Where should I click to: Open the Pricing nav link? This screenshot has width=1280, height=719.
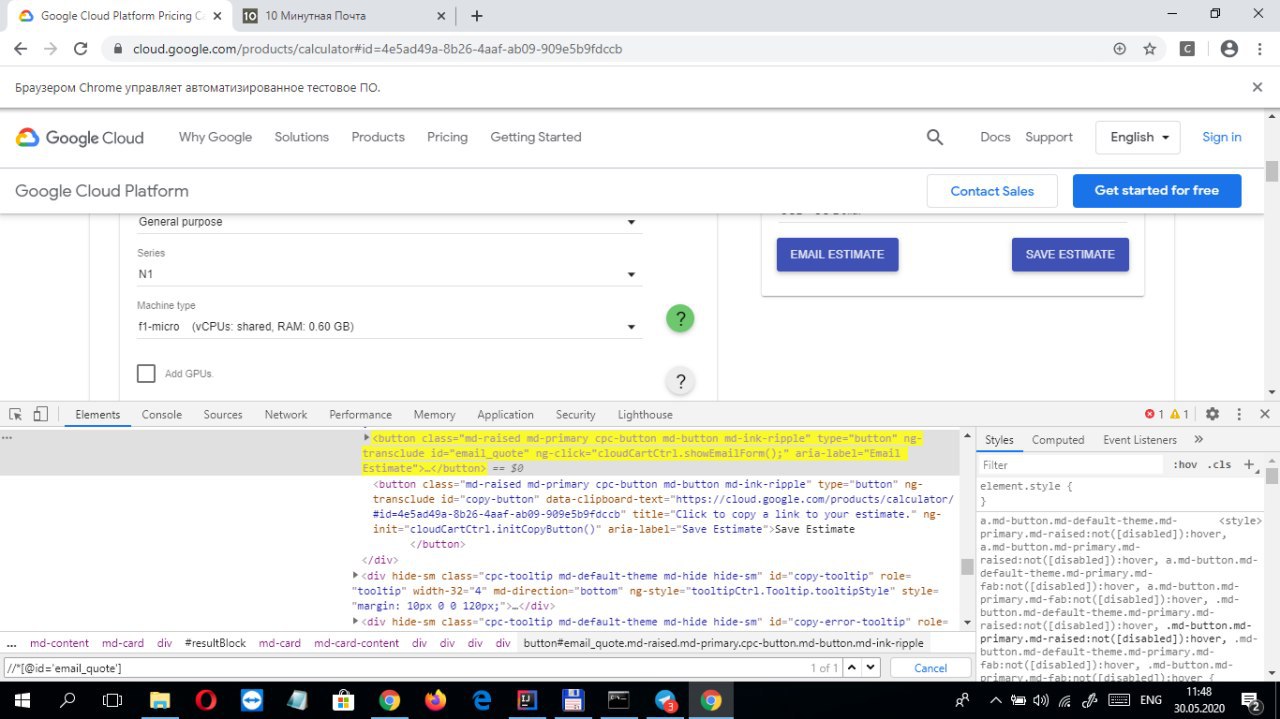point(447,137)
